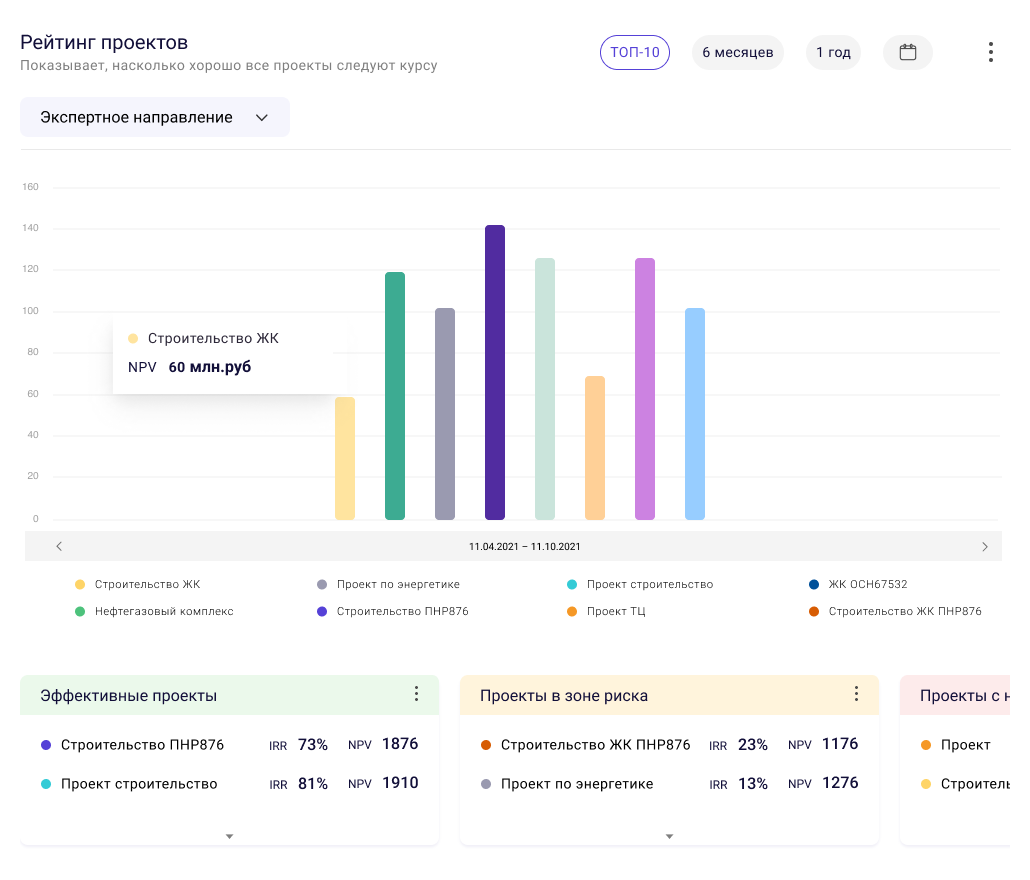
Task: Open options menu for Эффективные проекты card
Action: click(416, 694)
